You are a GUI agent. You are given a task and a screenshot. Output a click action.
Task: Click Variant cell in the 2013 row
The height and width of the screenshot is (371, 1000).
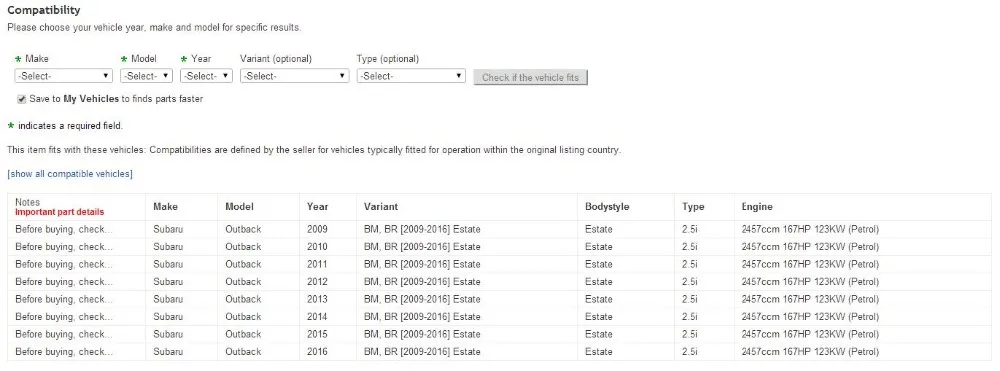422,299
